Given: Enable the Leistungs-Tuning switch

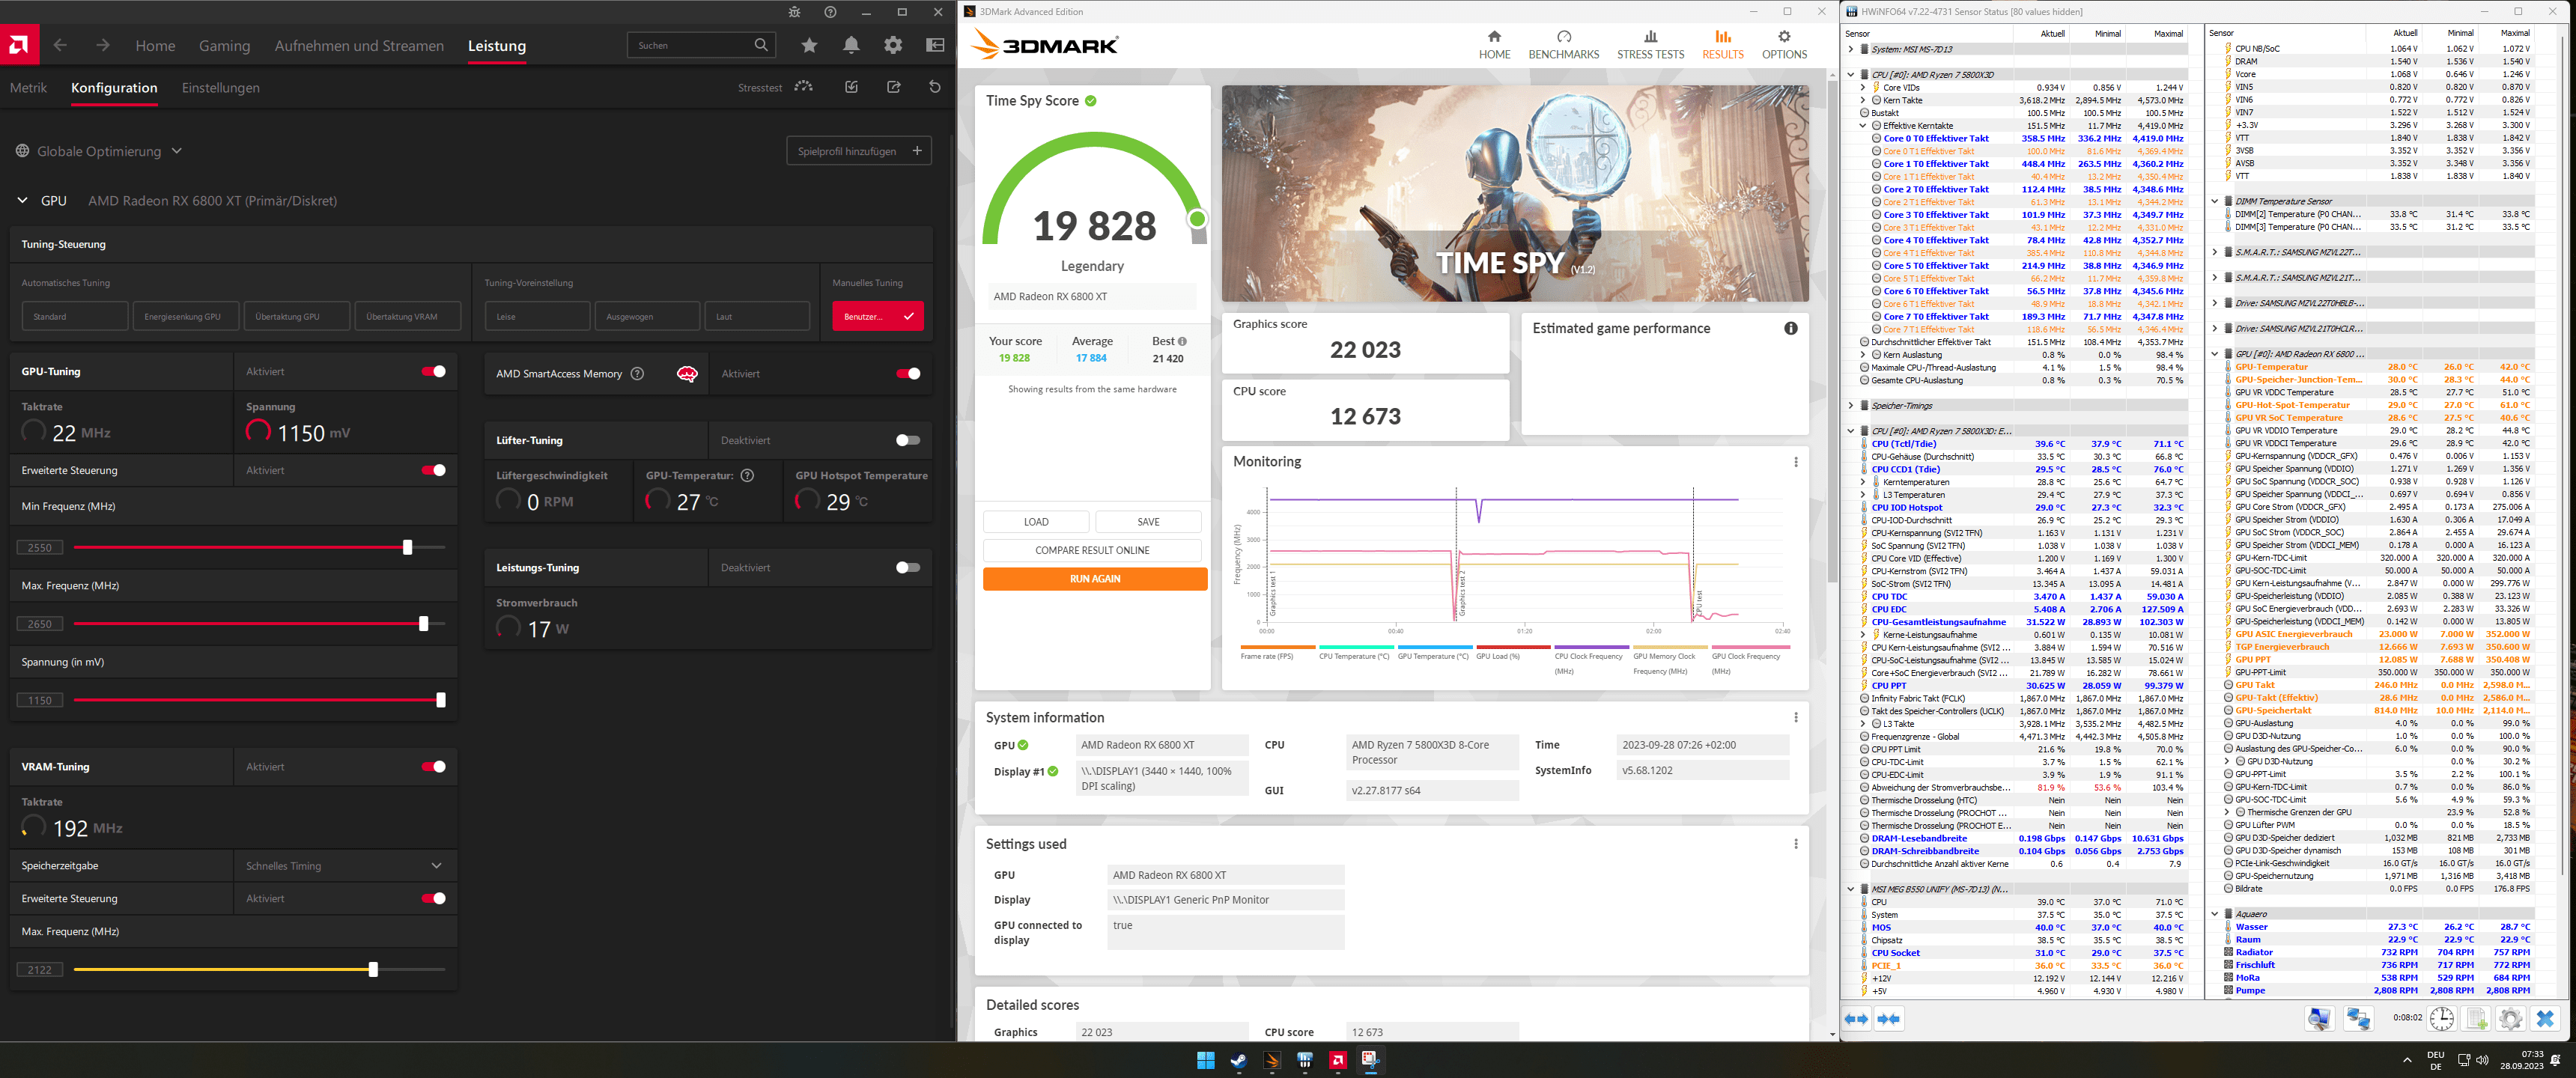Looking at the screenshot, I should pyautogui.click(x=908, y=567).
